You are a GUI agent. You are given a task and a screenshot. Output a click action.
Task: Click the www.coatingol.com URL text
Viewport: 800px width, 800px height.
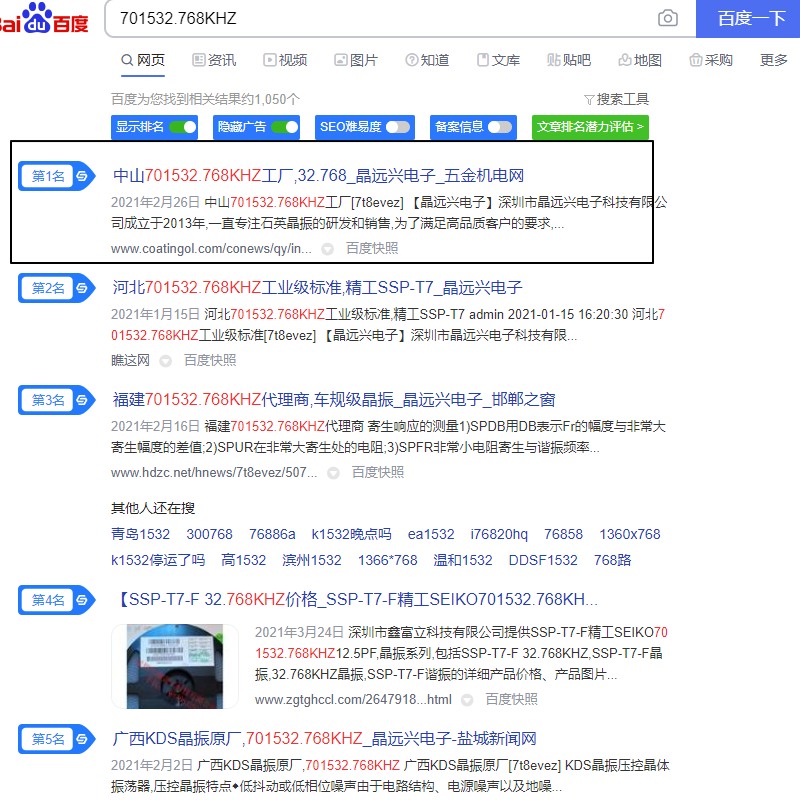pos(211,249)
